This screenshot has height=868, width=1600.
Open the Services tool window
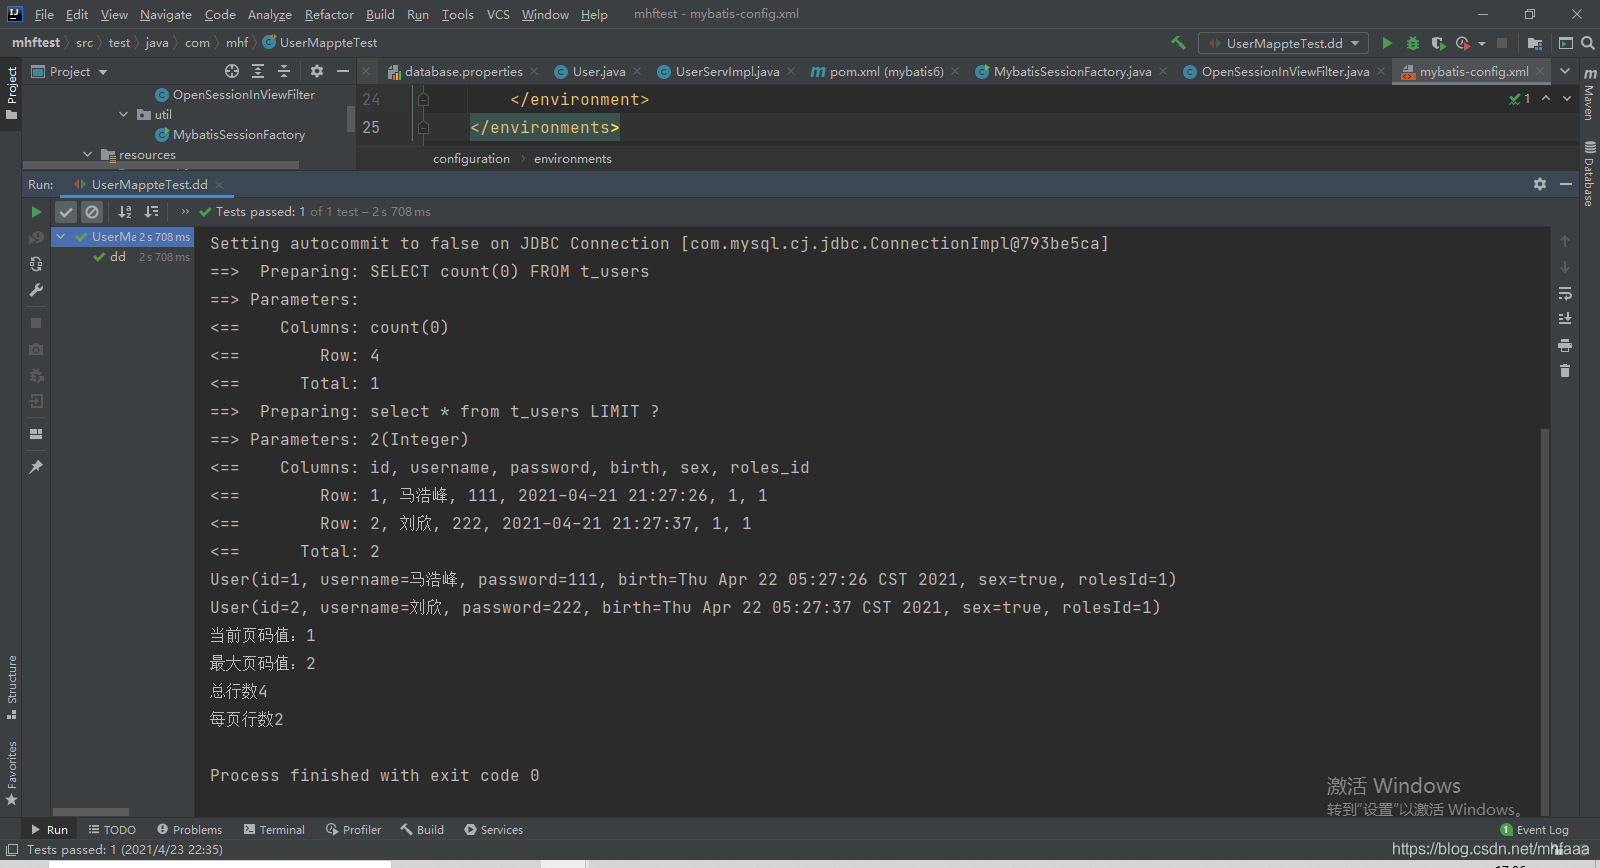493,830
